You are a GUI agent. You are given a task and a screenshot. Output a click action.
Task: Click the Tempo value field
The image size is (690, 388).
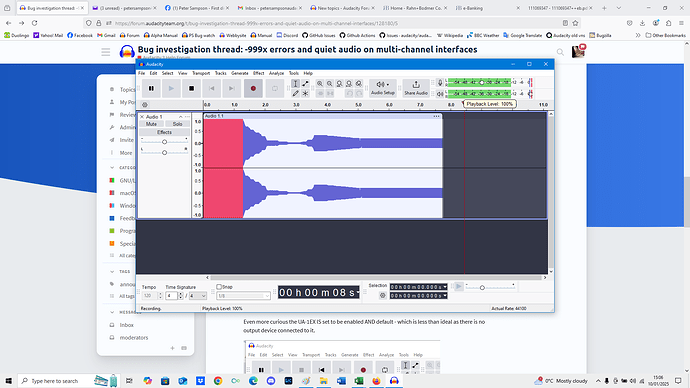pyautogui.click(x=149, y=296)
